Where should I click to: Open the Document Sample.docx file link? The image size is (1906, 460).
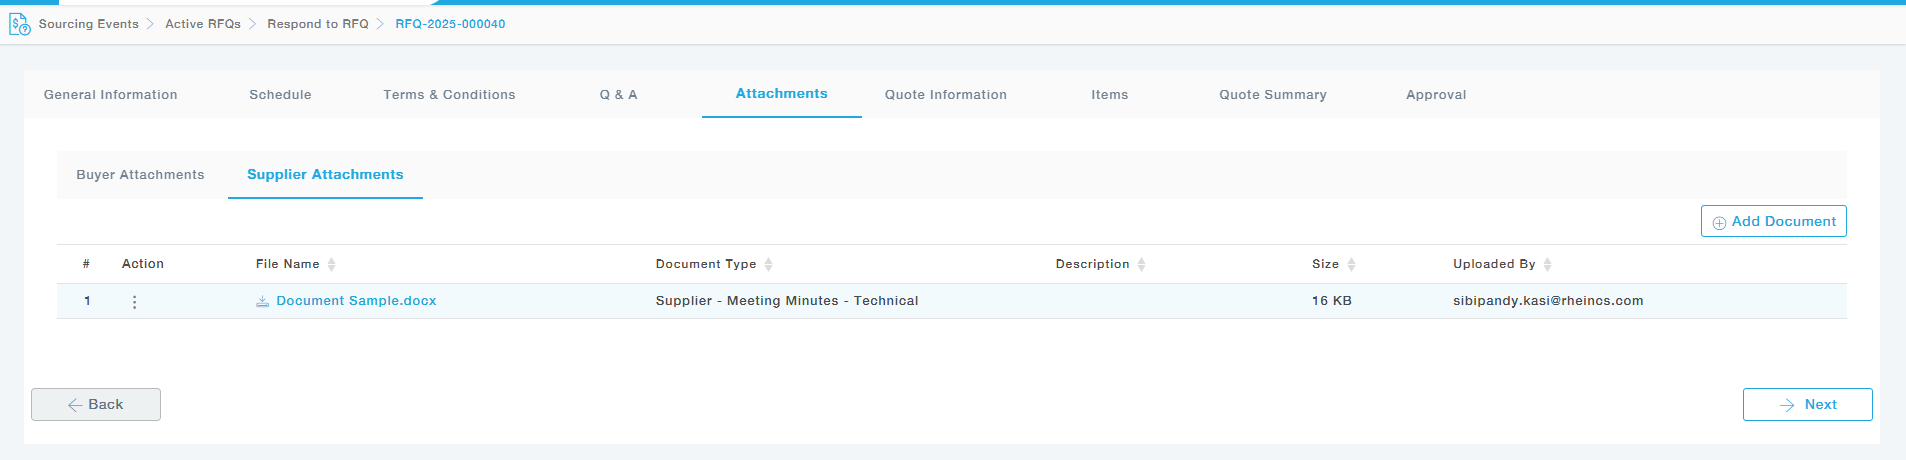356,301
